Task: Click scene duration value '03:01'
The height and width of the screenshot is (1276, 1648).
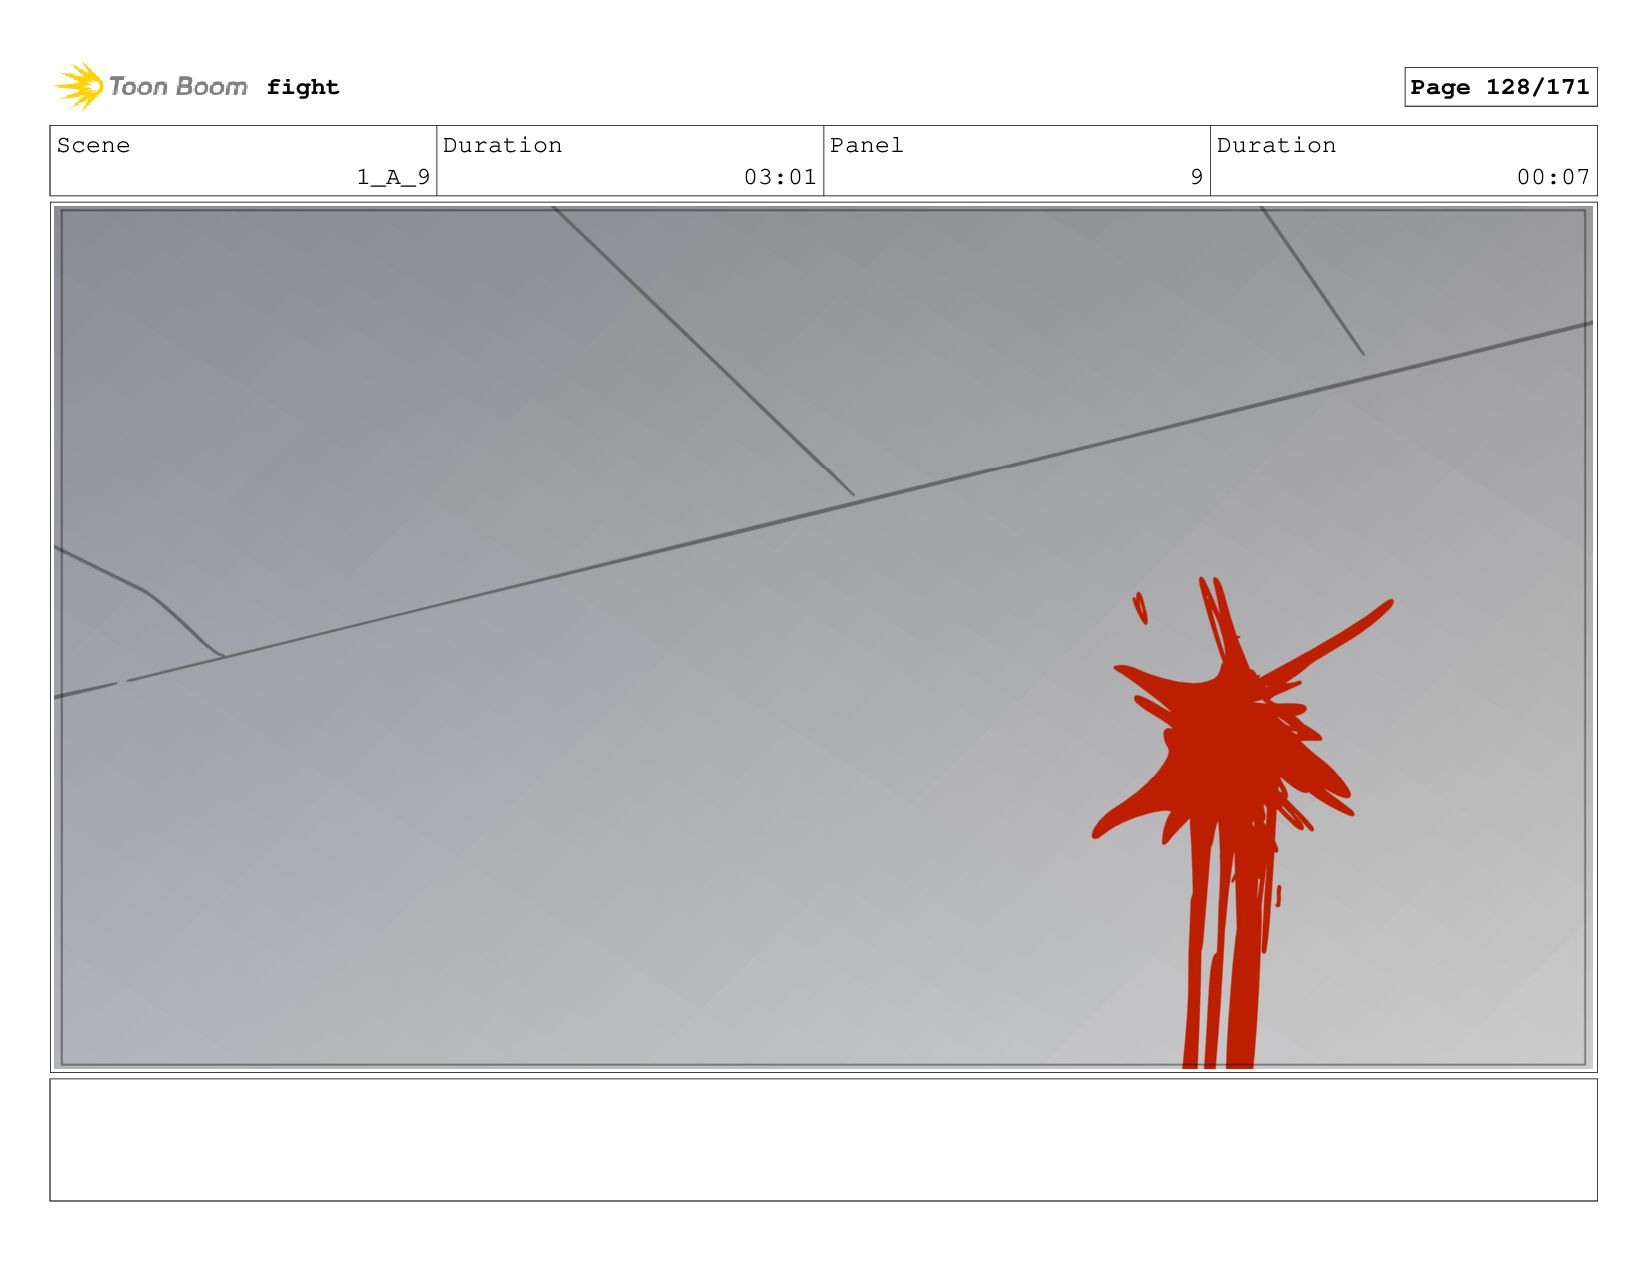Action: [780, 177]
